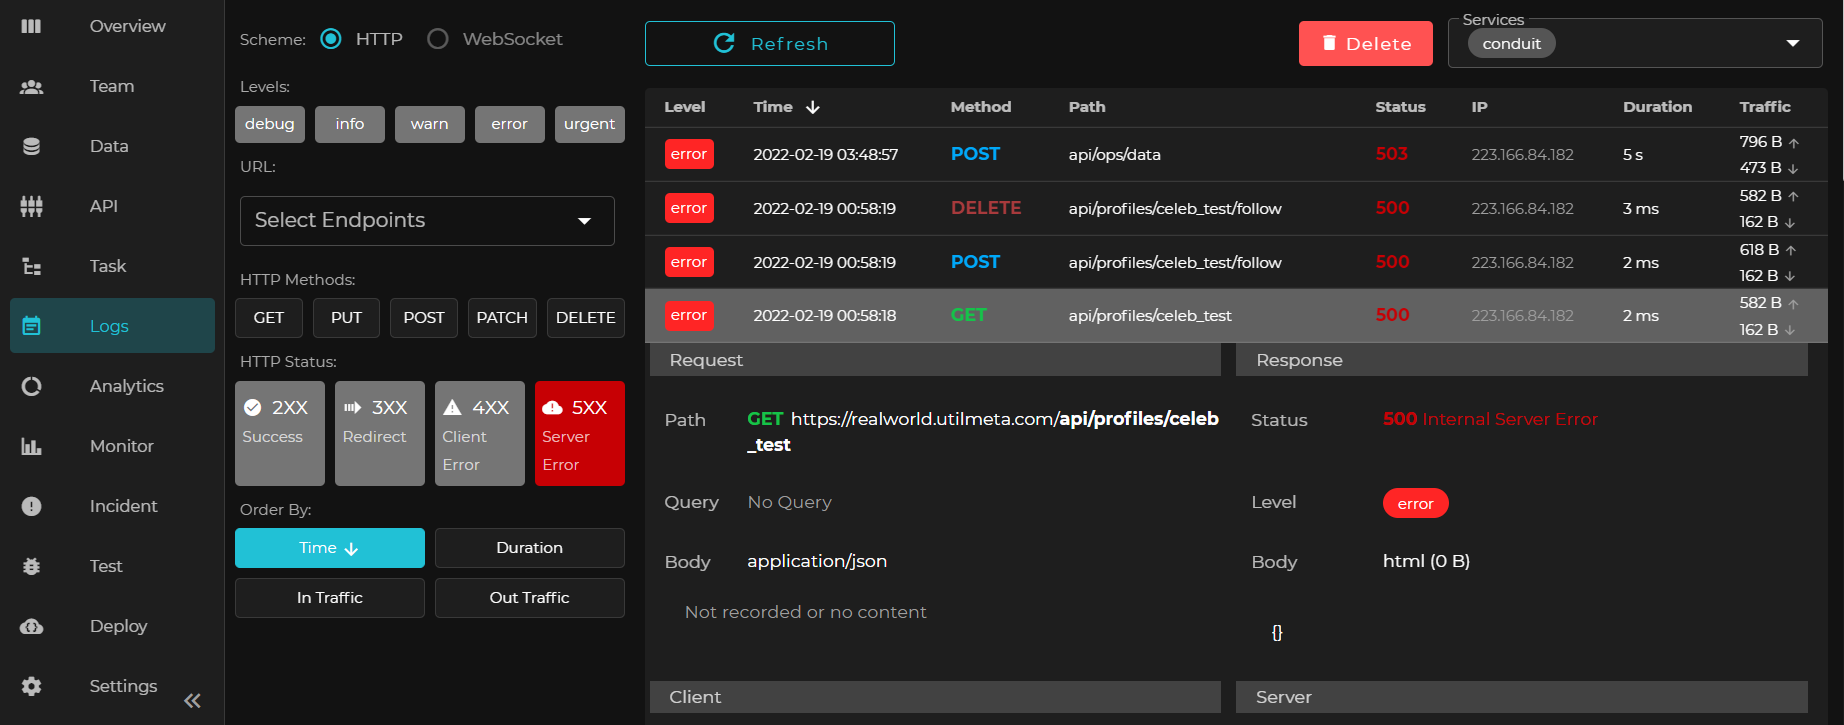Select the HTTP scheme radio button

tap(331, 39)
